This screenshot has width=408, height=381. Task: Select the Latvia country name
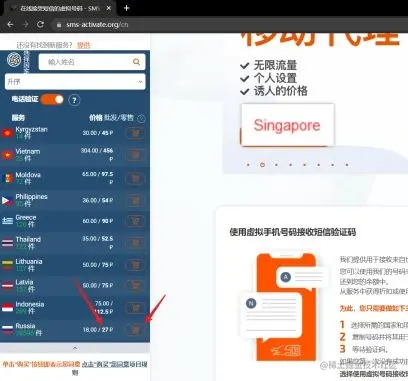(x=24, y=282)
